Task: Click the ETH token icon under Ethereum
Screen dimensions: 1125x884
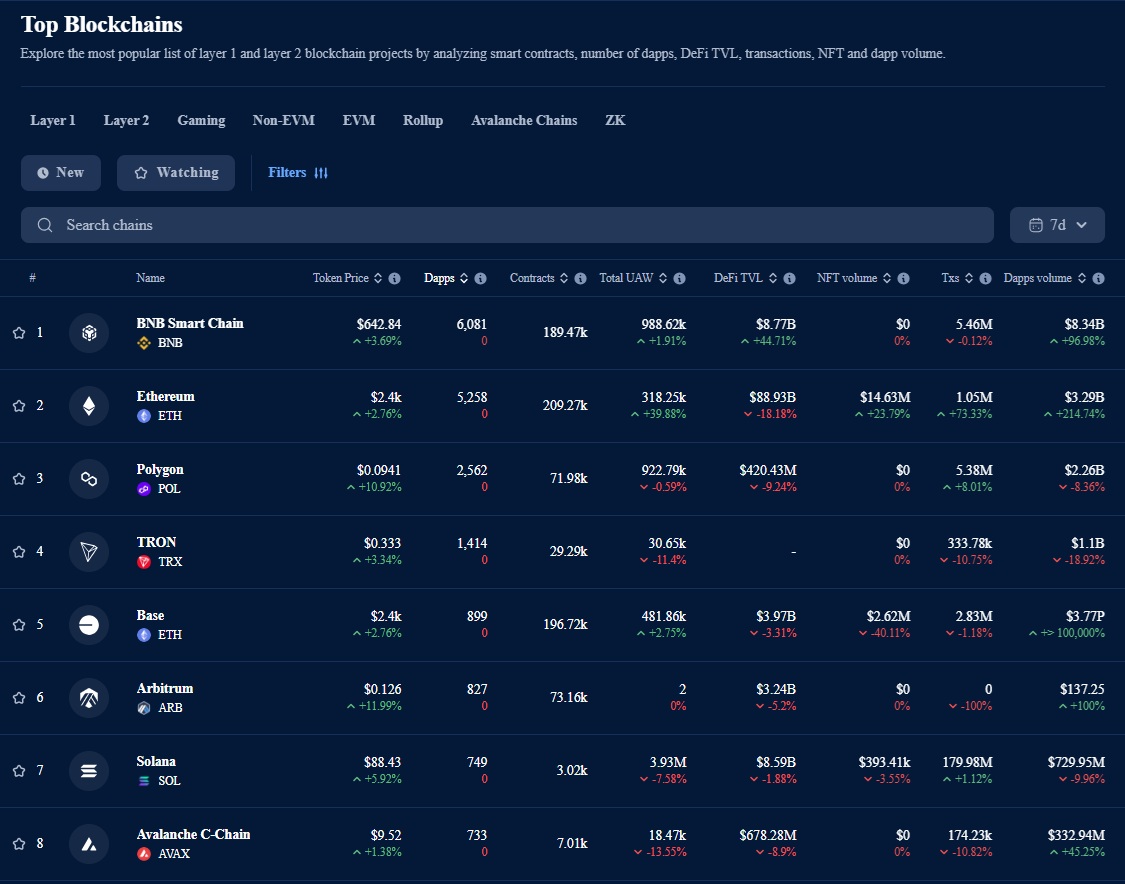Action: point(144,416)
